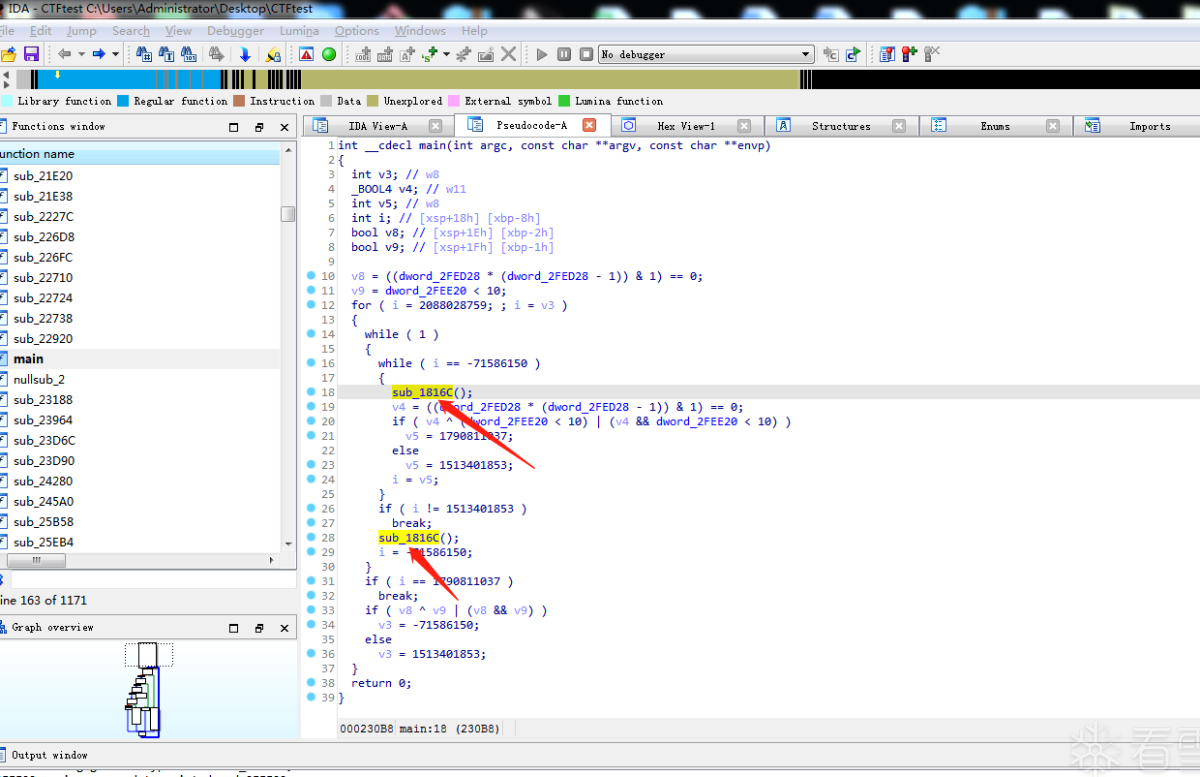Select nullsub_2 in Functions list

[x=140, y=379]
